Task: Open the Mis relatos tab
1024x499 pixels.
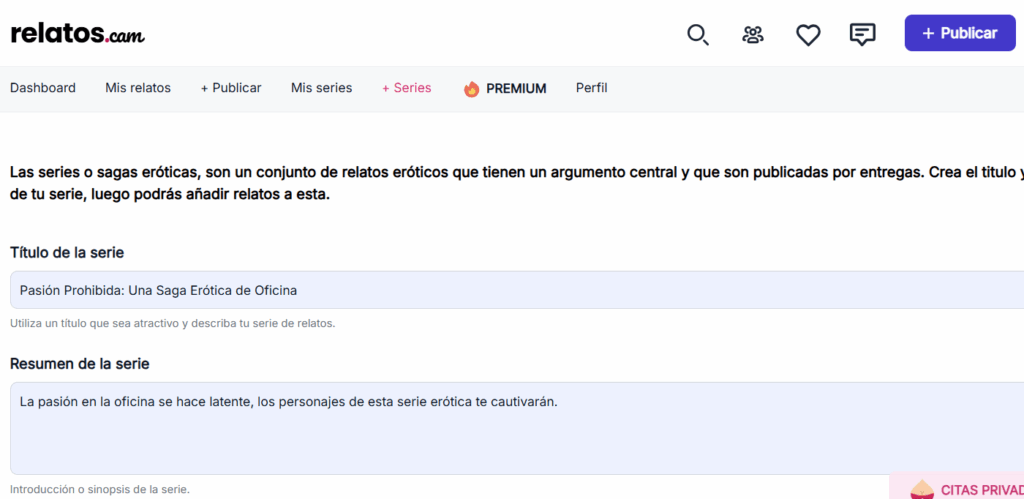Action: click(138, 88)
